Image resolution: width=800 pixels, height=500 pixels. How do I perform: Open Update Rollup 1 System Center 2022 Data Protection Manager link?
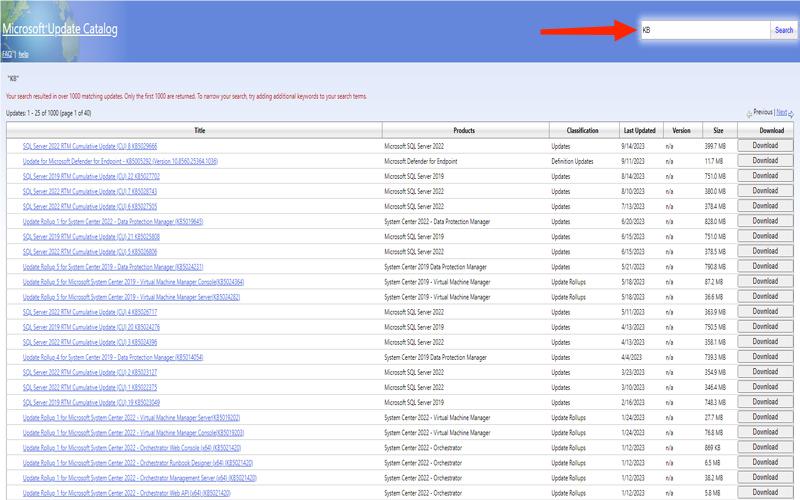point(113,221)
